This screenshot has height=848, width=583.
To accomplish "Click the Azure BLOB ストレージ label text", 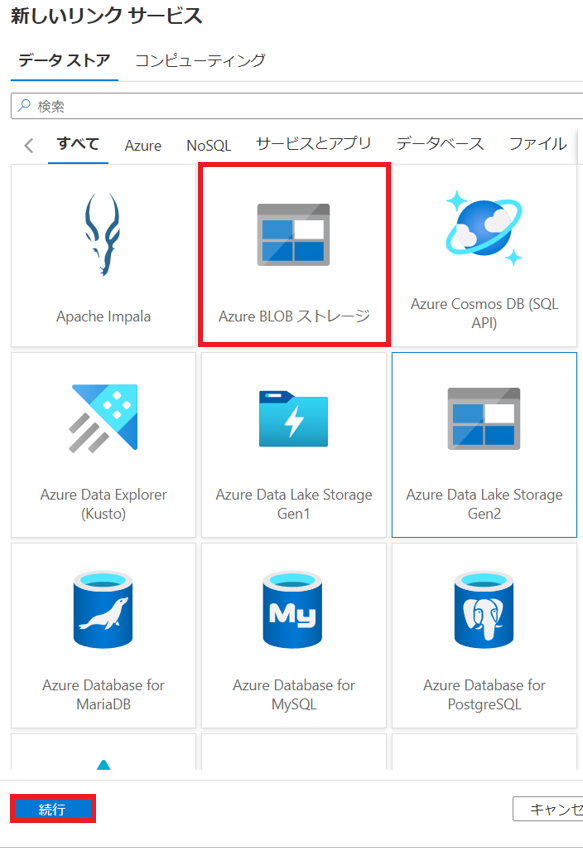I will 294,316.
